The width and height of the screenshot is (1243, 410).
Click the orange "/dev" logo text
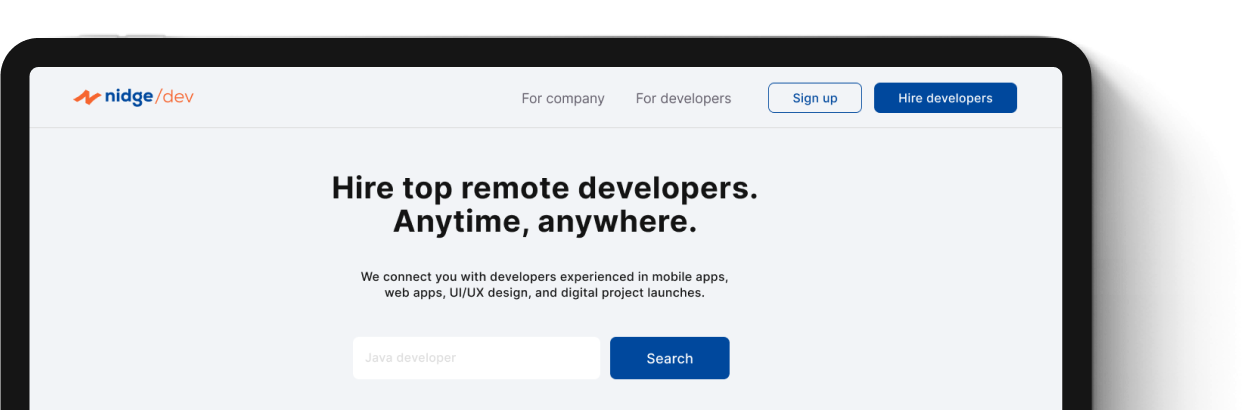click(176, 97)
